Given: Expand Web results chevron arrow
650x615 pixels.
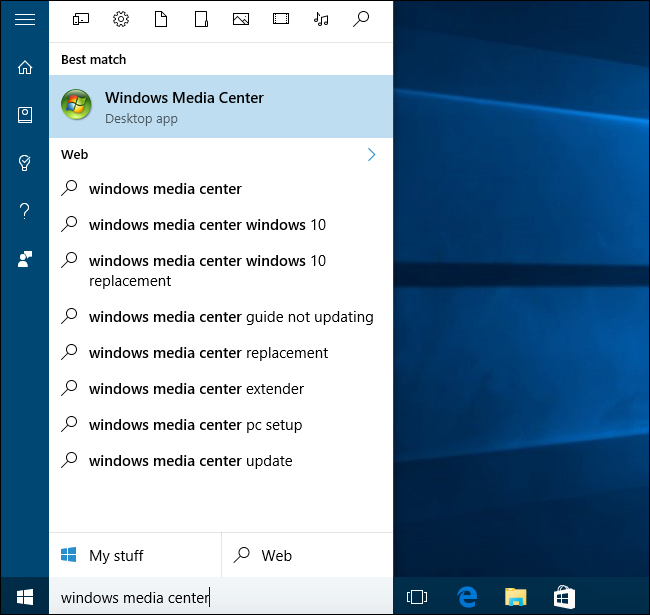Looking at the screenshot, I should click(x=371, y=155).
